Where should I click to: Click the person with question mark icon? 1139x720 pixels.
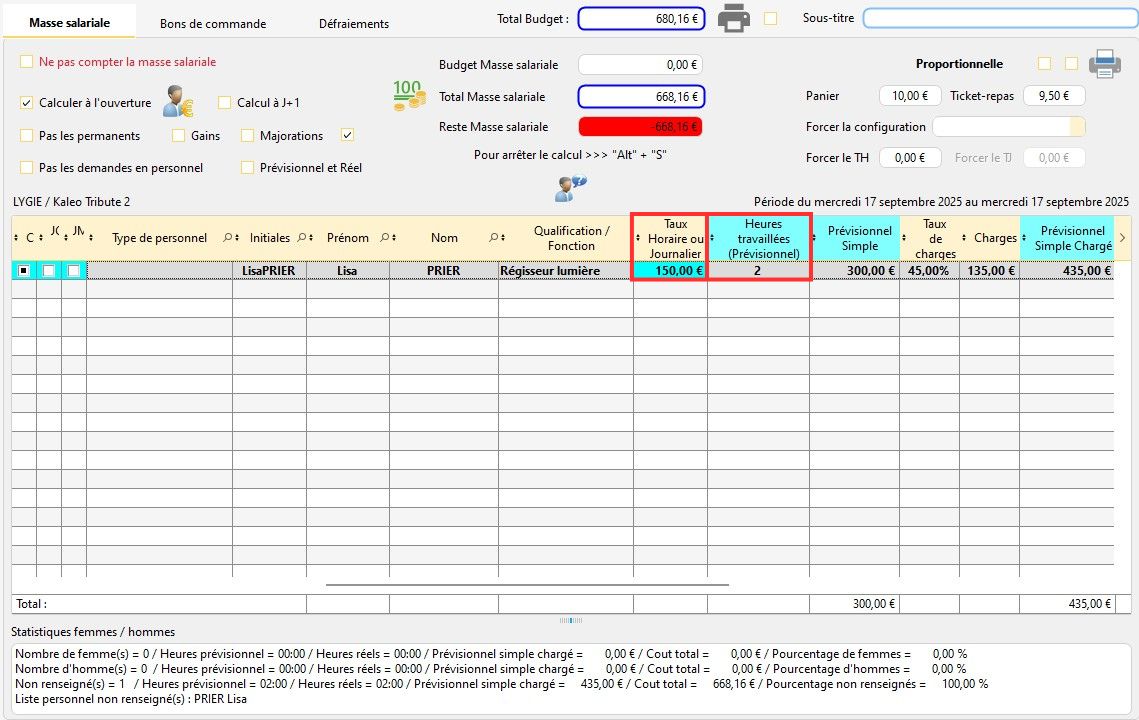click(571, 188)
